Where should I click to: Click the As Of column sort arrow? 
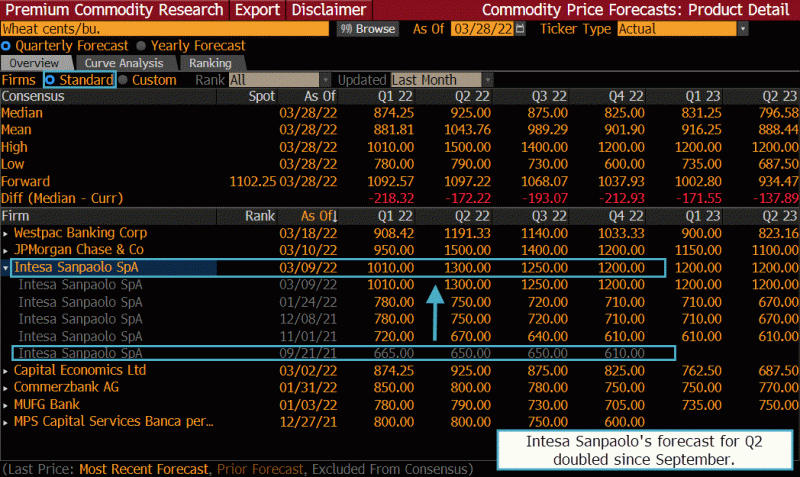(336, 216)
